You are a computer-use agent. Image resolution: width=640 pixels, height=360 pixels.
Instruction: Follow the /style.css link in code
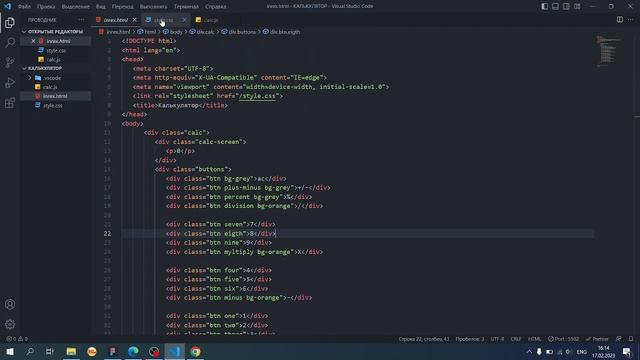(258, 96)
